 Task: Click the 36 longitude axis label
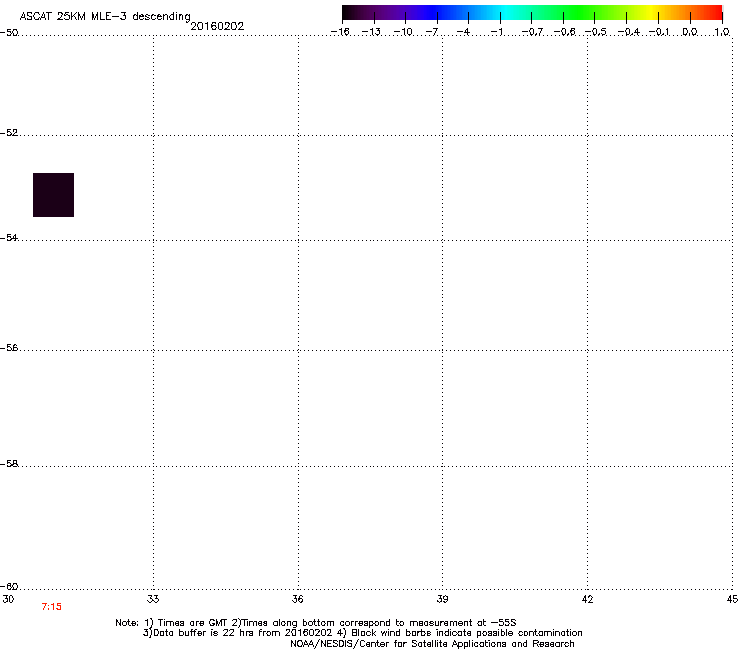(298, 599)
